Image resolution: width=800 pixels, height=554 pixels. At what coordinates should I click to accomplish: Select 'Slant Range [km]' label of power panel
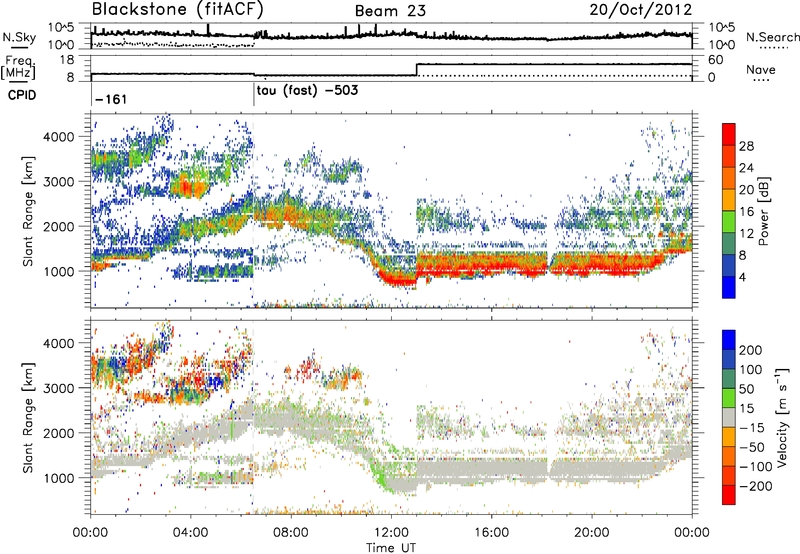(x=28, y=211)
